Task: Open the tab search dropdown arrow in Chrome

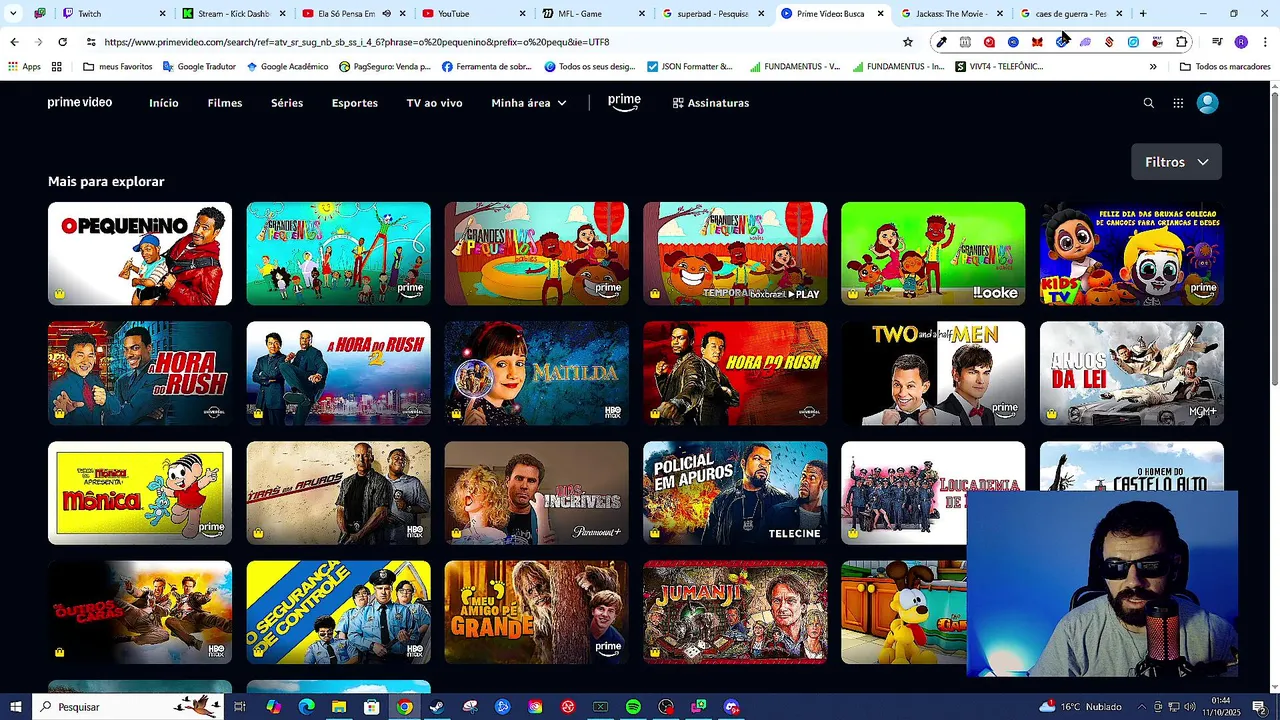Action: [x=13, y=14]
